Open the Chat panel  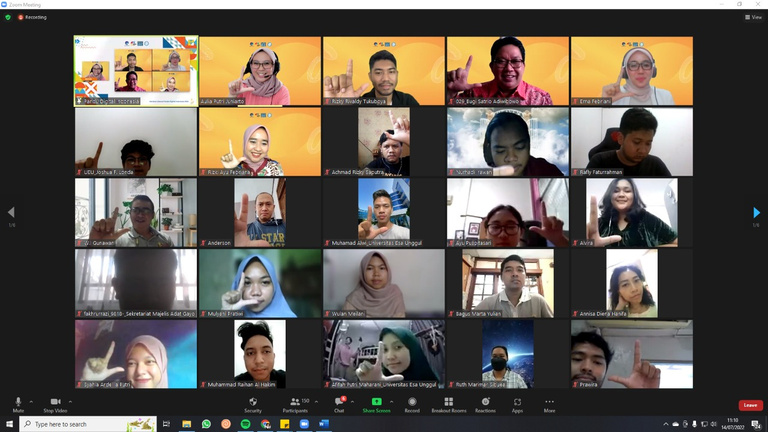pyautogui.click(x=339, y=404)
